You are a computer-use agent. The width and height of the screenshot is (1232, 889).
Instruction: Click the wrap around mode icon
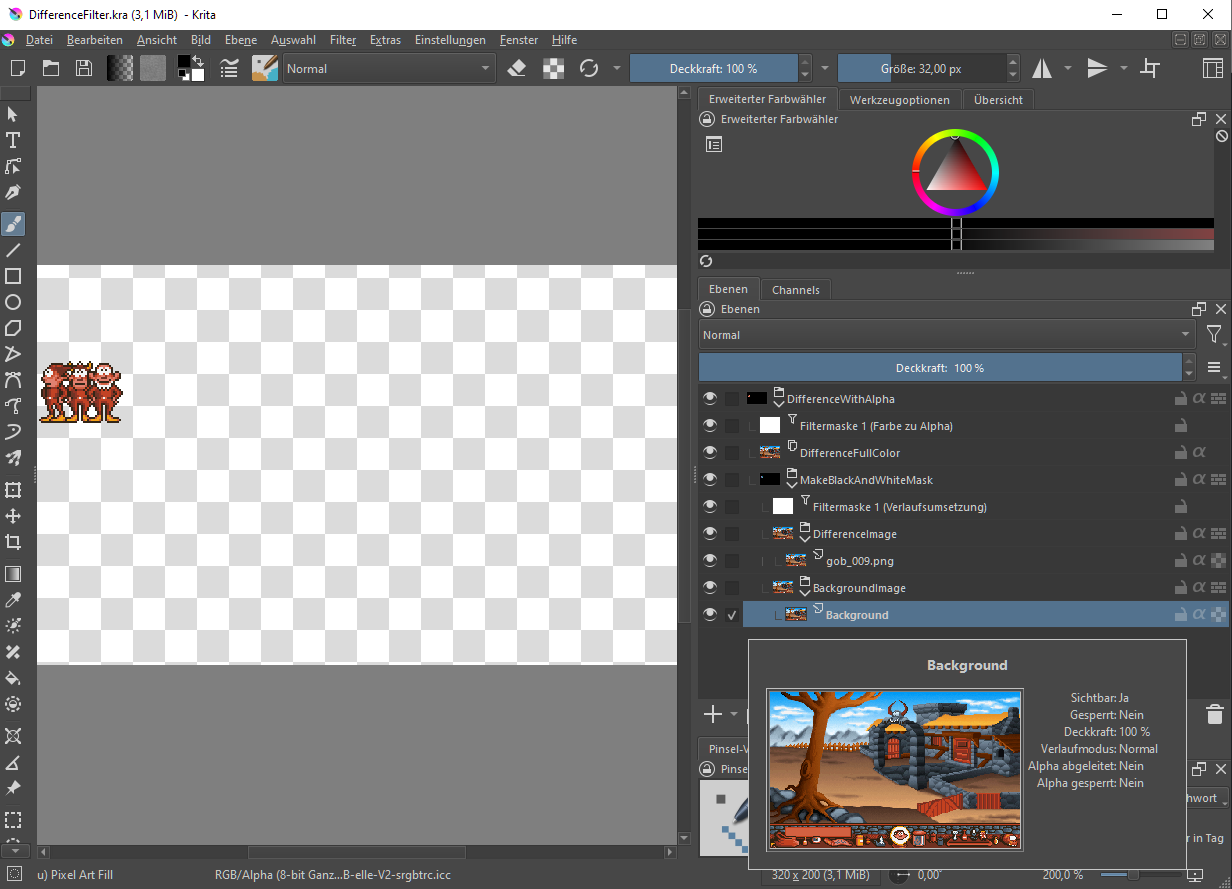[1151, 68]
